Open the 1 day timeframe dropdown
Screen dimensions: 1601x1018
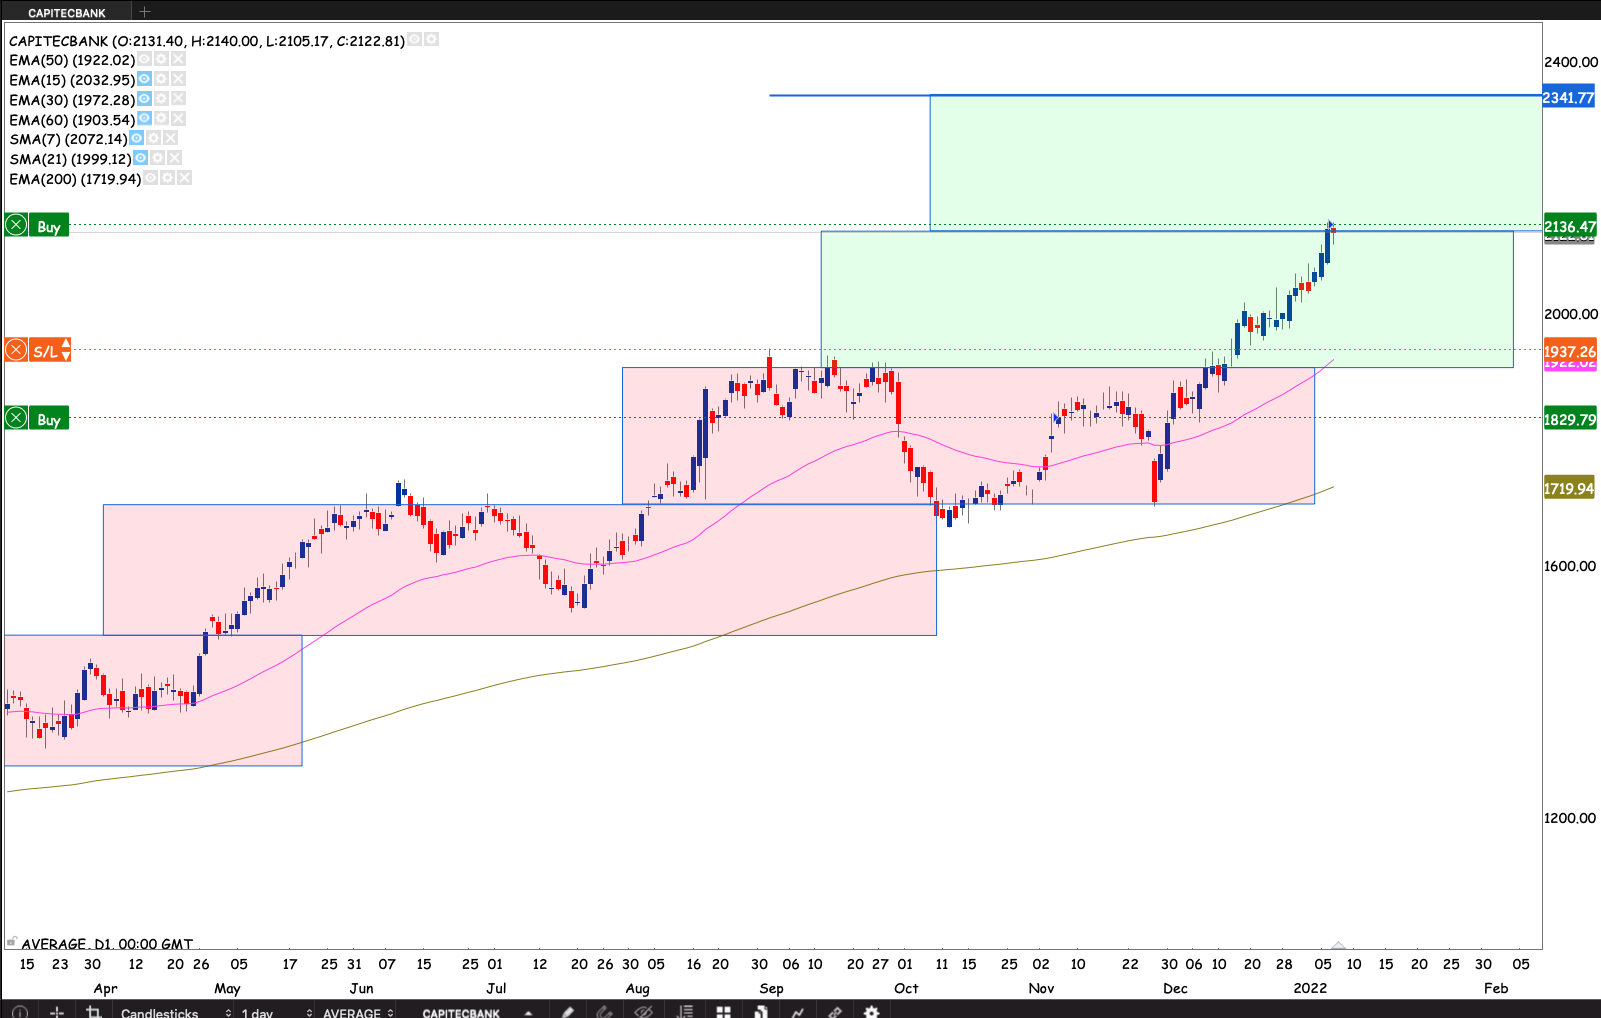[275, 1012]
